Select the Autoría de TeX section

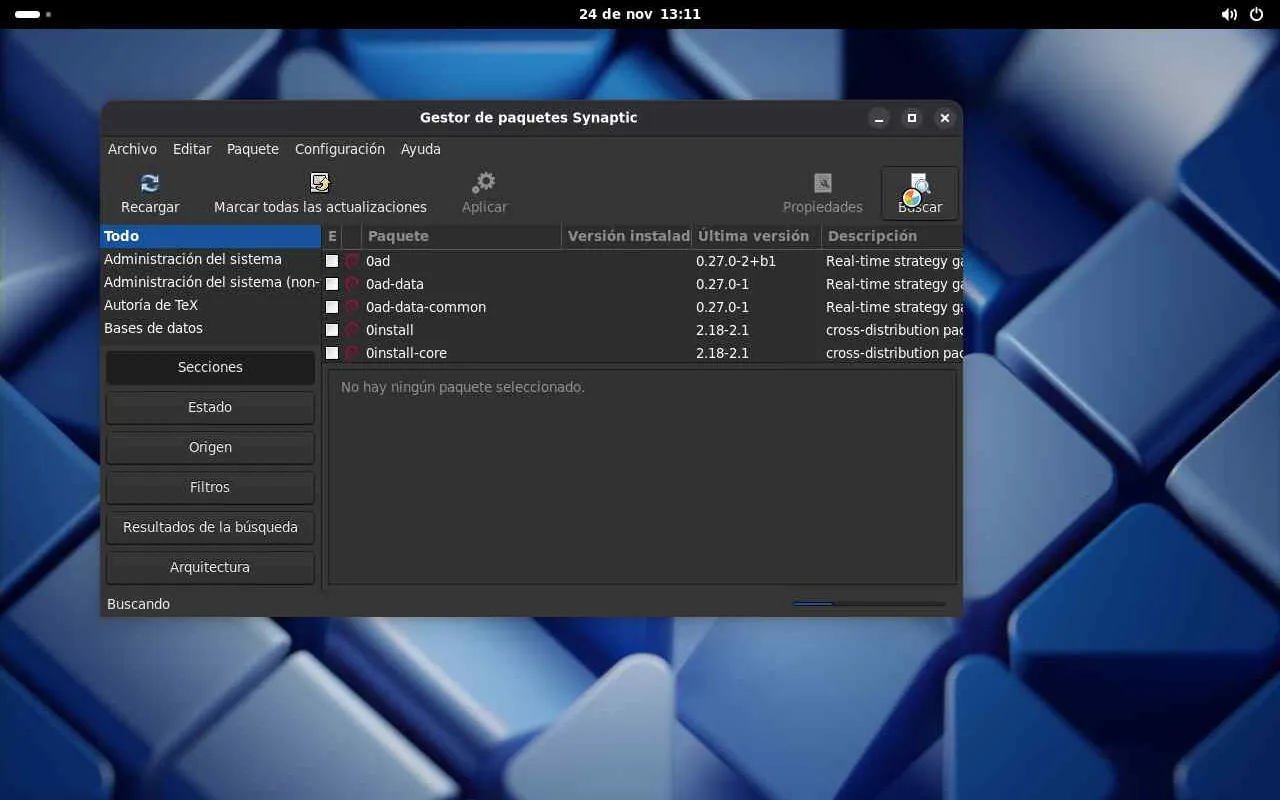[210, 305]
